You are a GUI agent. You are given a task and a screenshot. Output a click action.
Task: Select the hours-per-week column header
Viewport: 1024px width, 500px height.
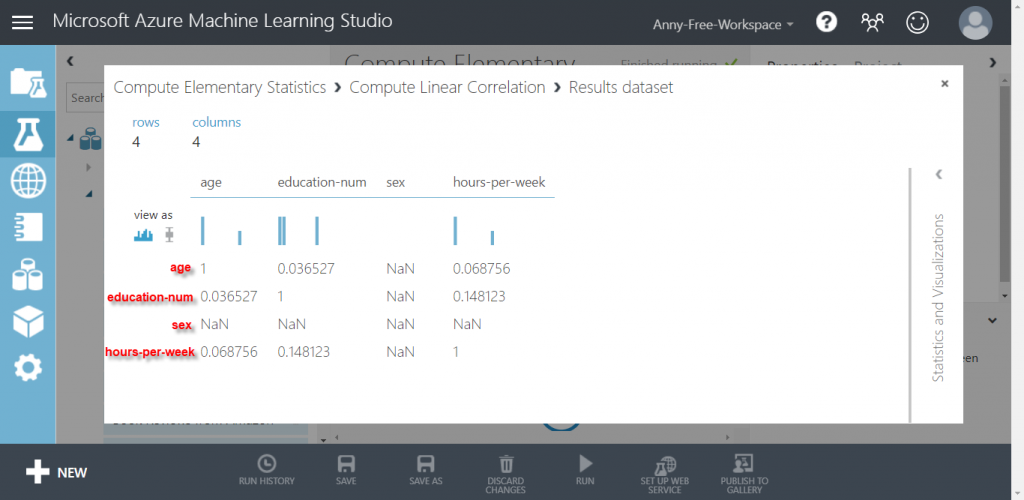[499, 182]
